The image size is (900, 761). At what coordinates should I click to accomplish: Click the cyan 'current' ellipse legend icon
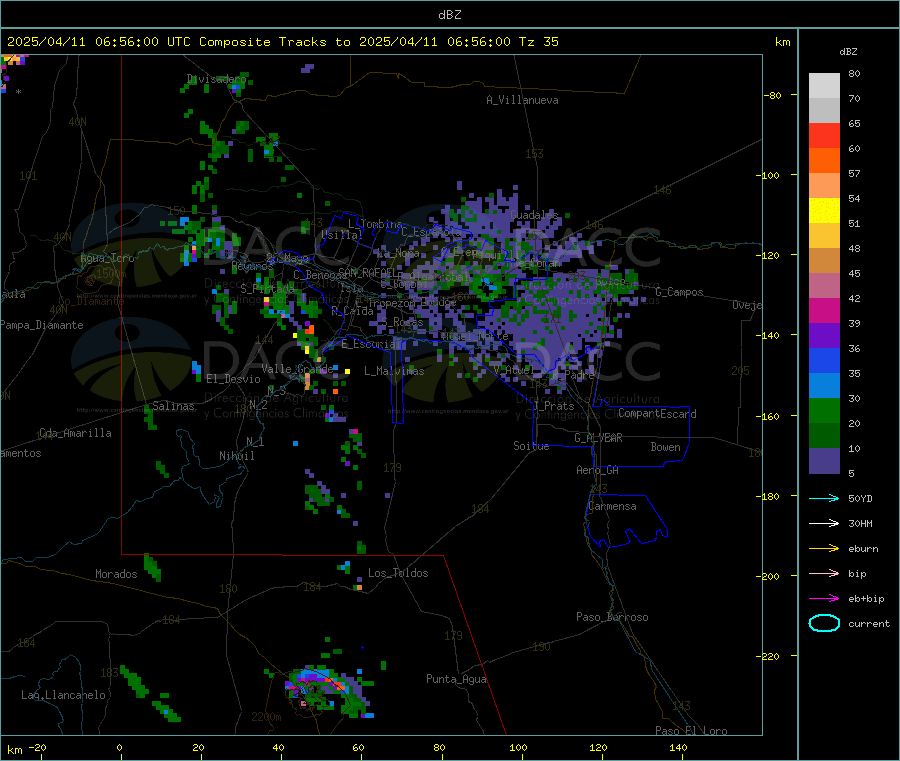tap(824, 623)
